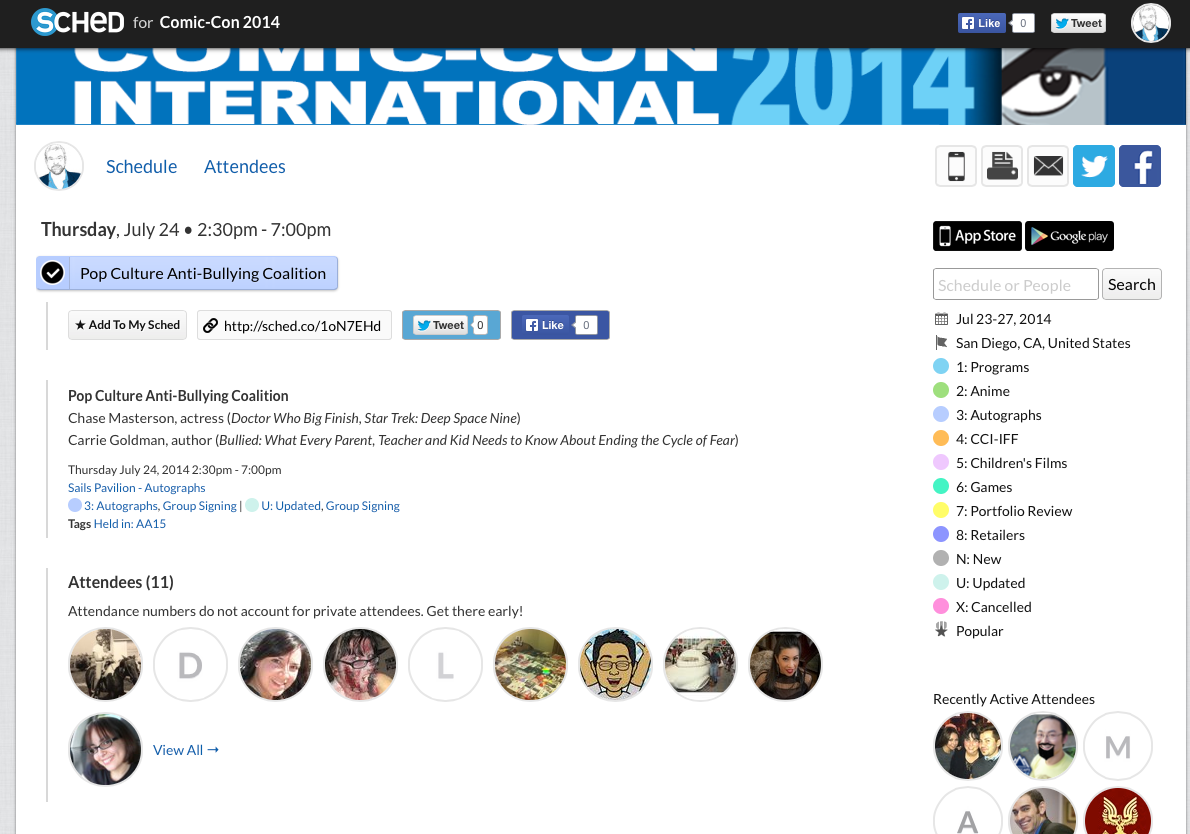Screen dimensions: 1190x834
Task: Click the calendar icon beside the dates
Action: coord(941,319)
